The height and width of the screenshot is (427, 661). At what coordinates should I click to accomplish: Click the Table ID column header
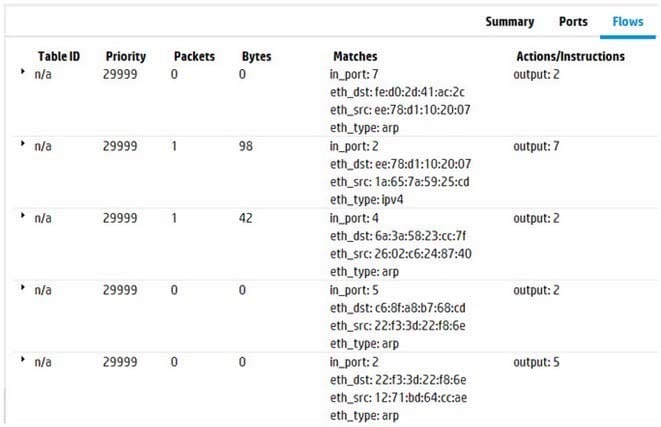coord(59,56)
